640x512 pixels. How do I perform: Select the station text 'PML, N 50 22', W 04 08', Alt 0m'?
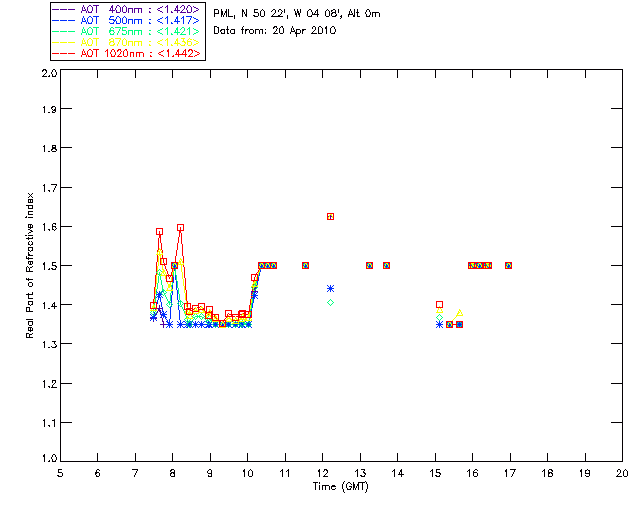point(297,14)
